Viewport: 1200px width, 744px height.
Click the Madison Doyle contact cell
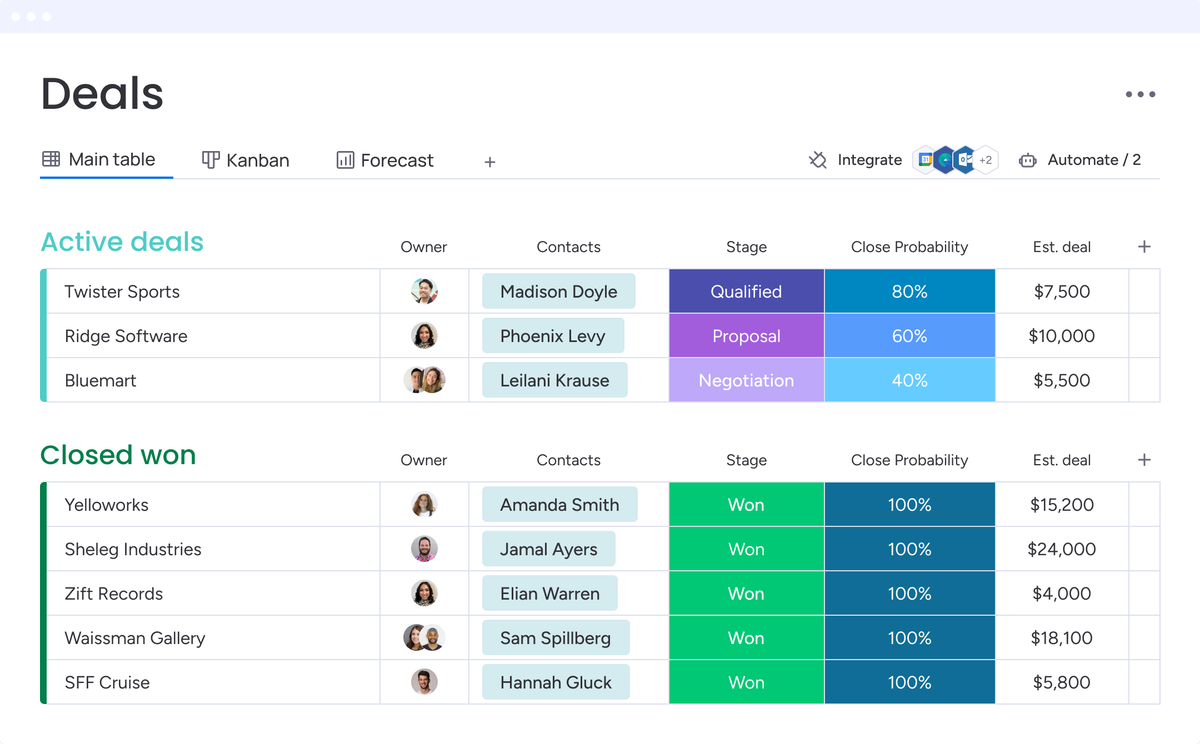(x=558, y=291)
